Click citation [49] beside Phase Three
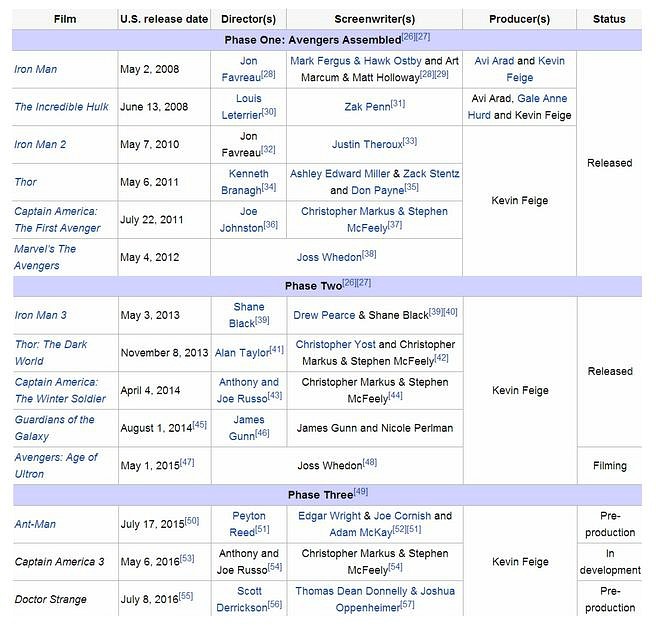656x625 pixels. 361,492
